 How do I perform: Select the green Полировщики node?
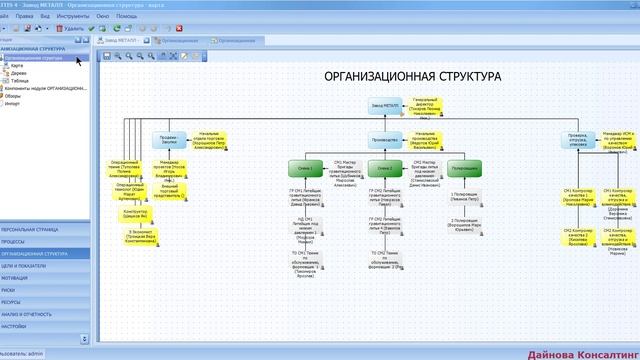pyautogui.click(x=464, y=168)
